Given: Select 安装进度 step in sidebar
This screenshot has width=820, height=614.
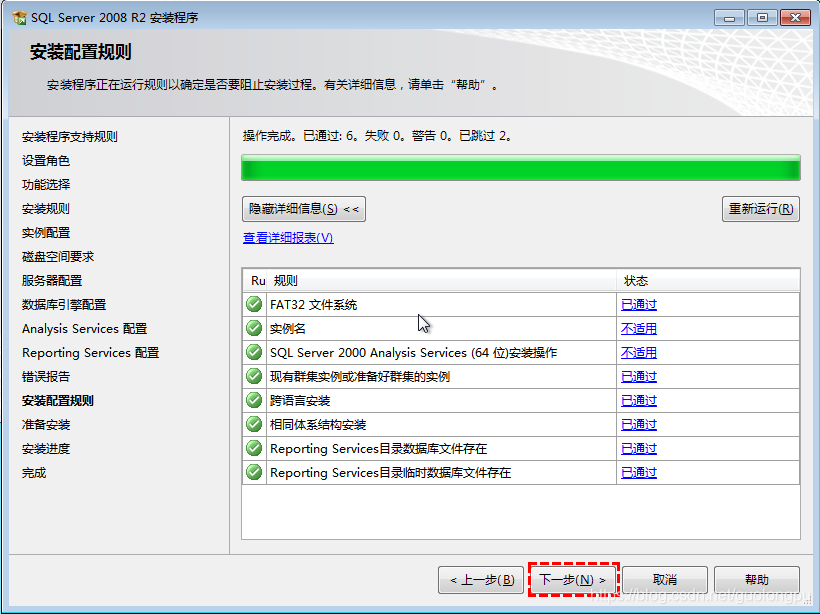Looking at the screenshot, I should click(46, 449).
